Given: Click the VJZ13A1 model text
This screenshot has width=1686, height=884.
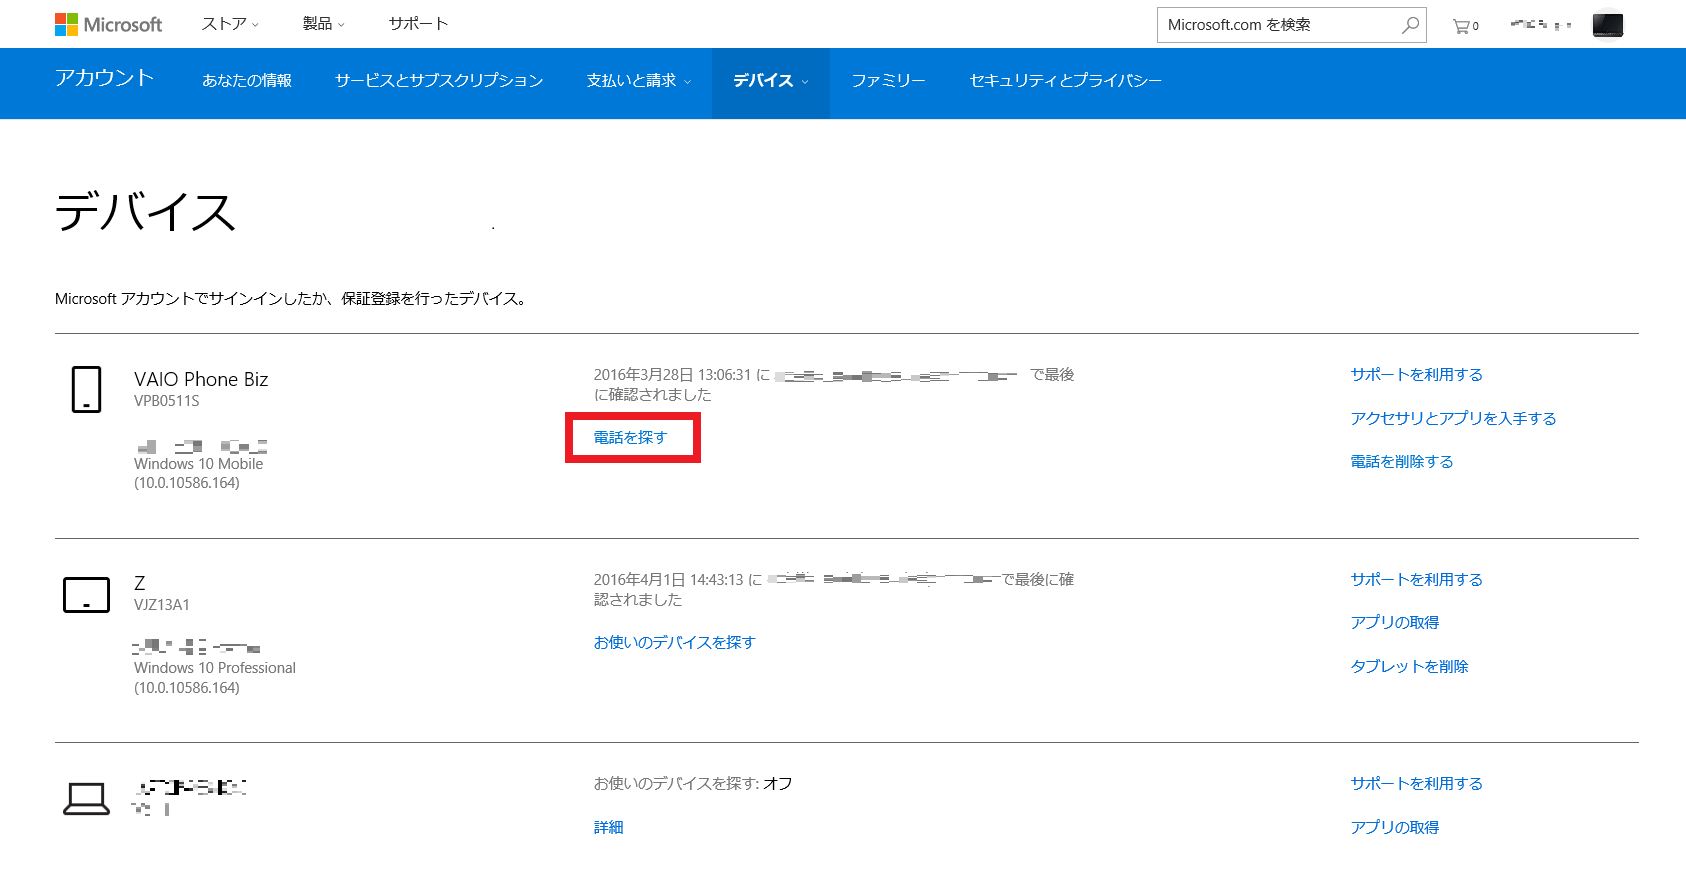Looking at the screenshot, I should pos(162,605).
